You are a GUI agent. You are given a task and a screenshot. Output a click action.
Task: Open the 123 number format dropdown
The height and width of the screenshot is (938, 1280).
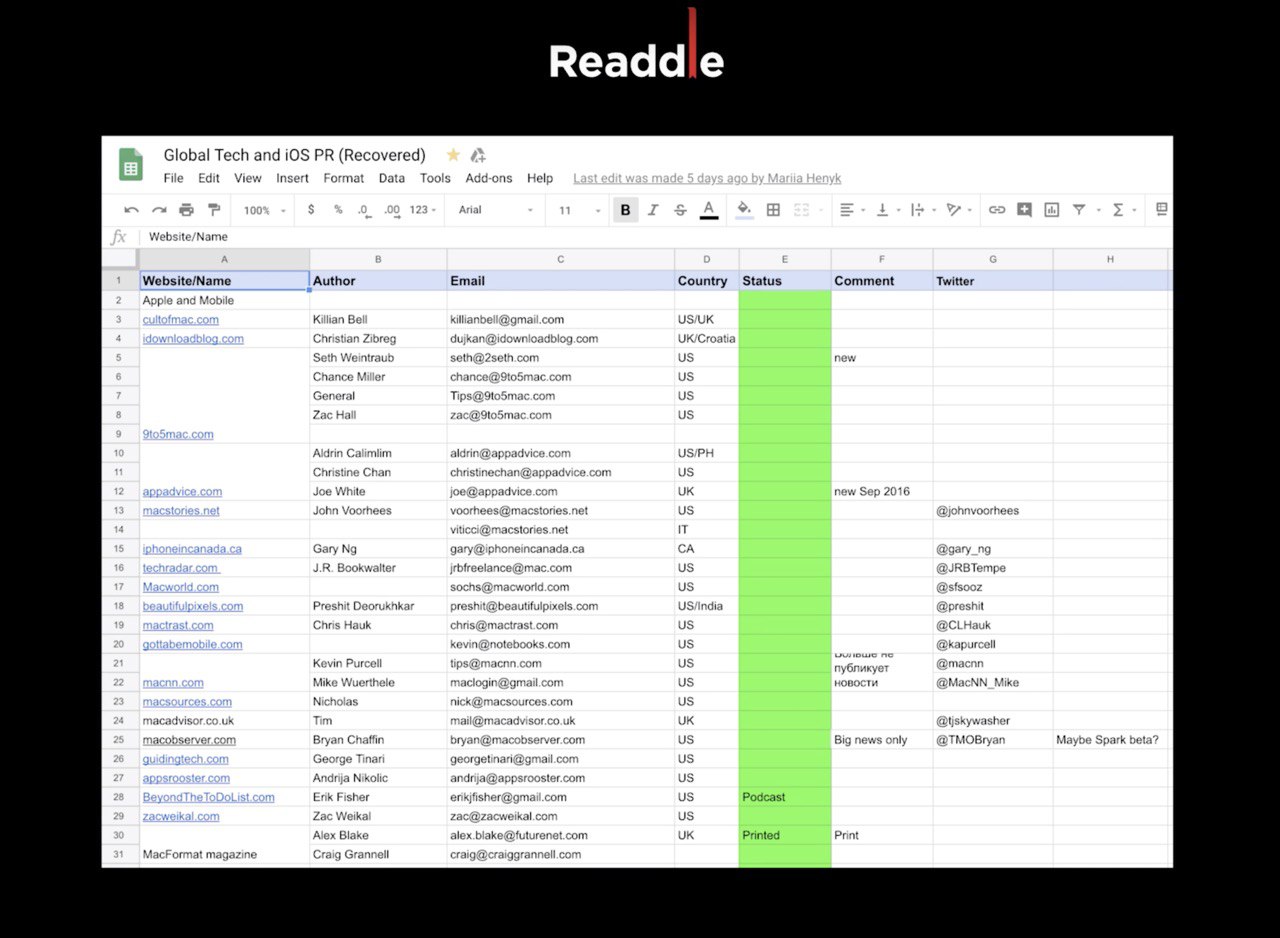coord(423,210)
